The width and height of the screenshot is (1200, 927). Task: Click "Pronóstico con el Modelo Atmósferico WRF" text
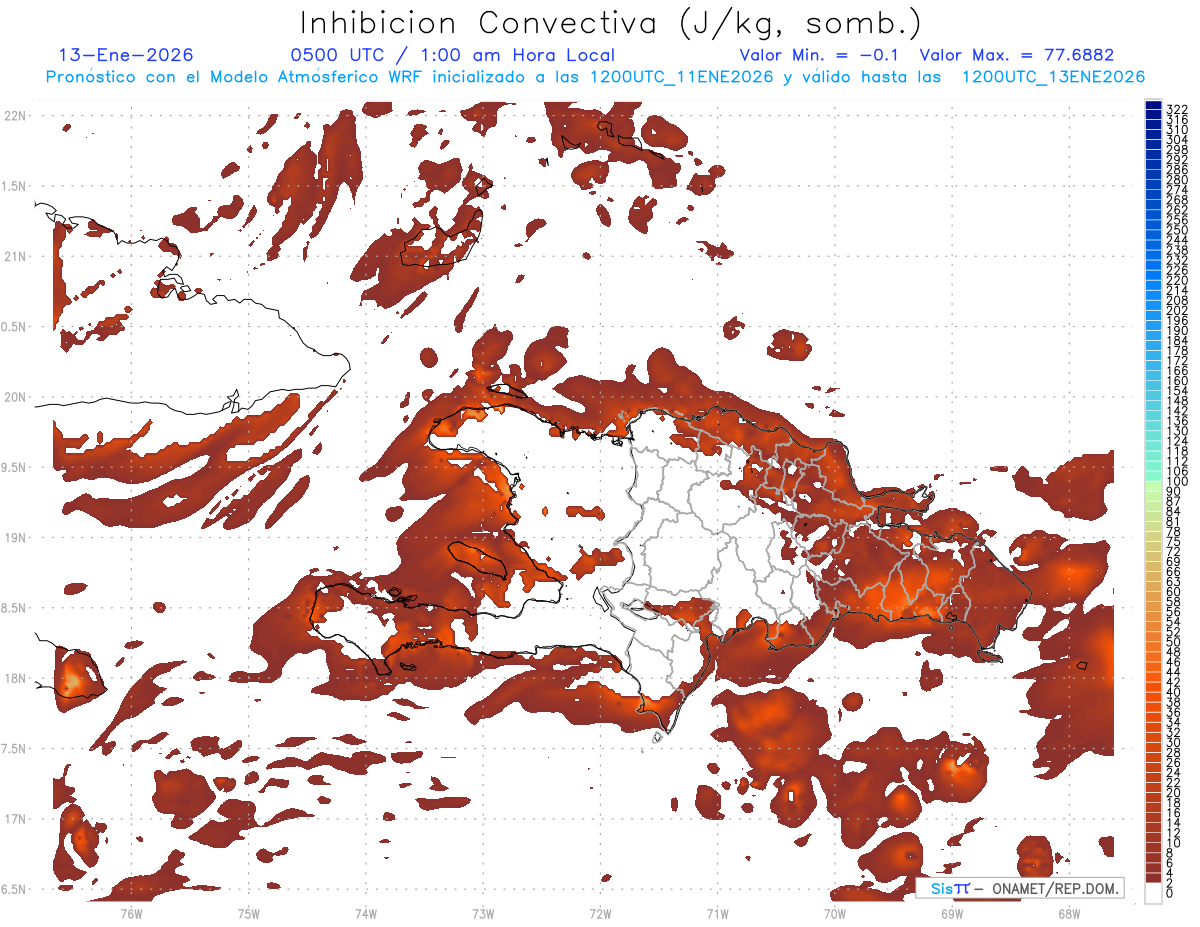[x=237, y=77]
